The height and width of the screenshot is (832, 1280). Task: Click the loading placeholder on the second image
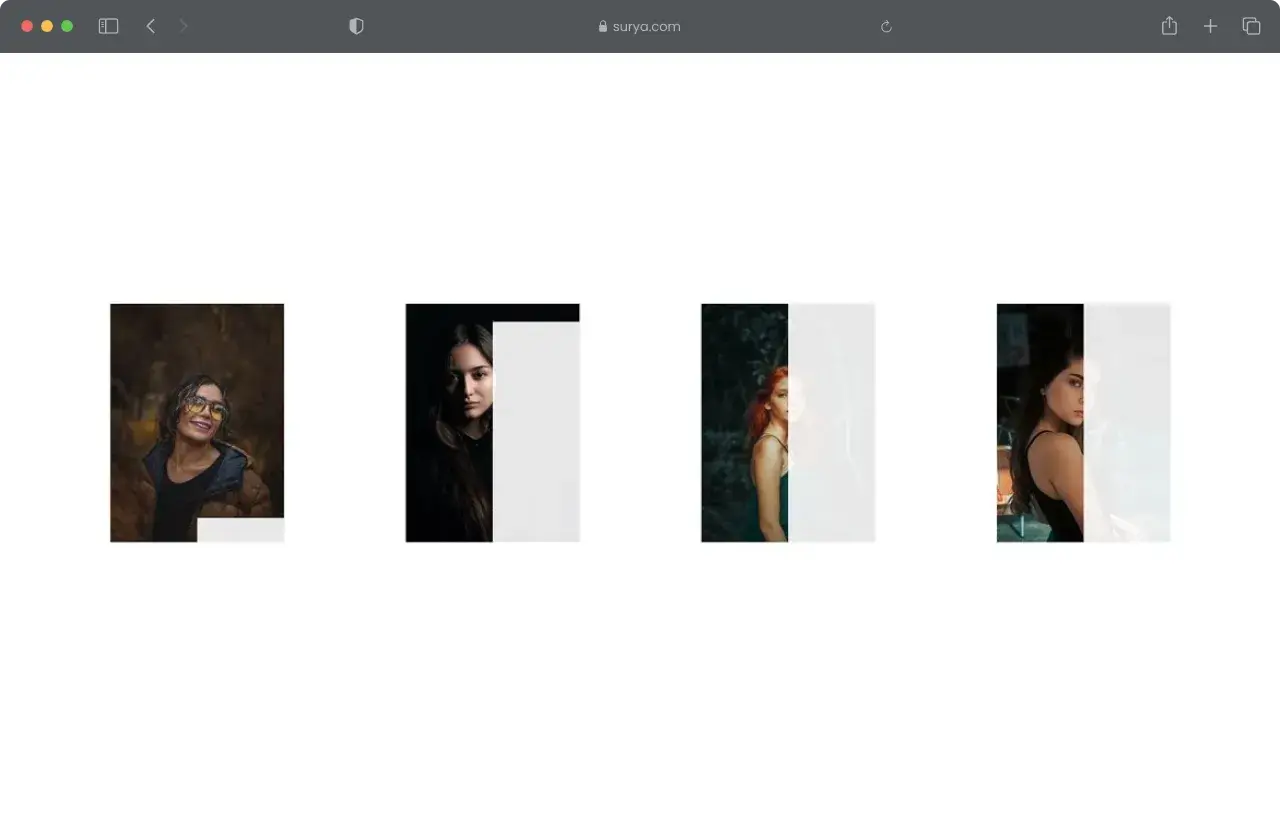(x=535, y=430)
